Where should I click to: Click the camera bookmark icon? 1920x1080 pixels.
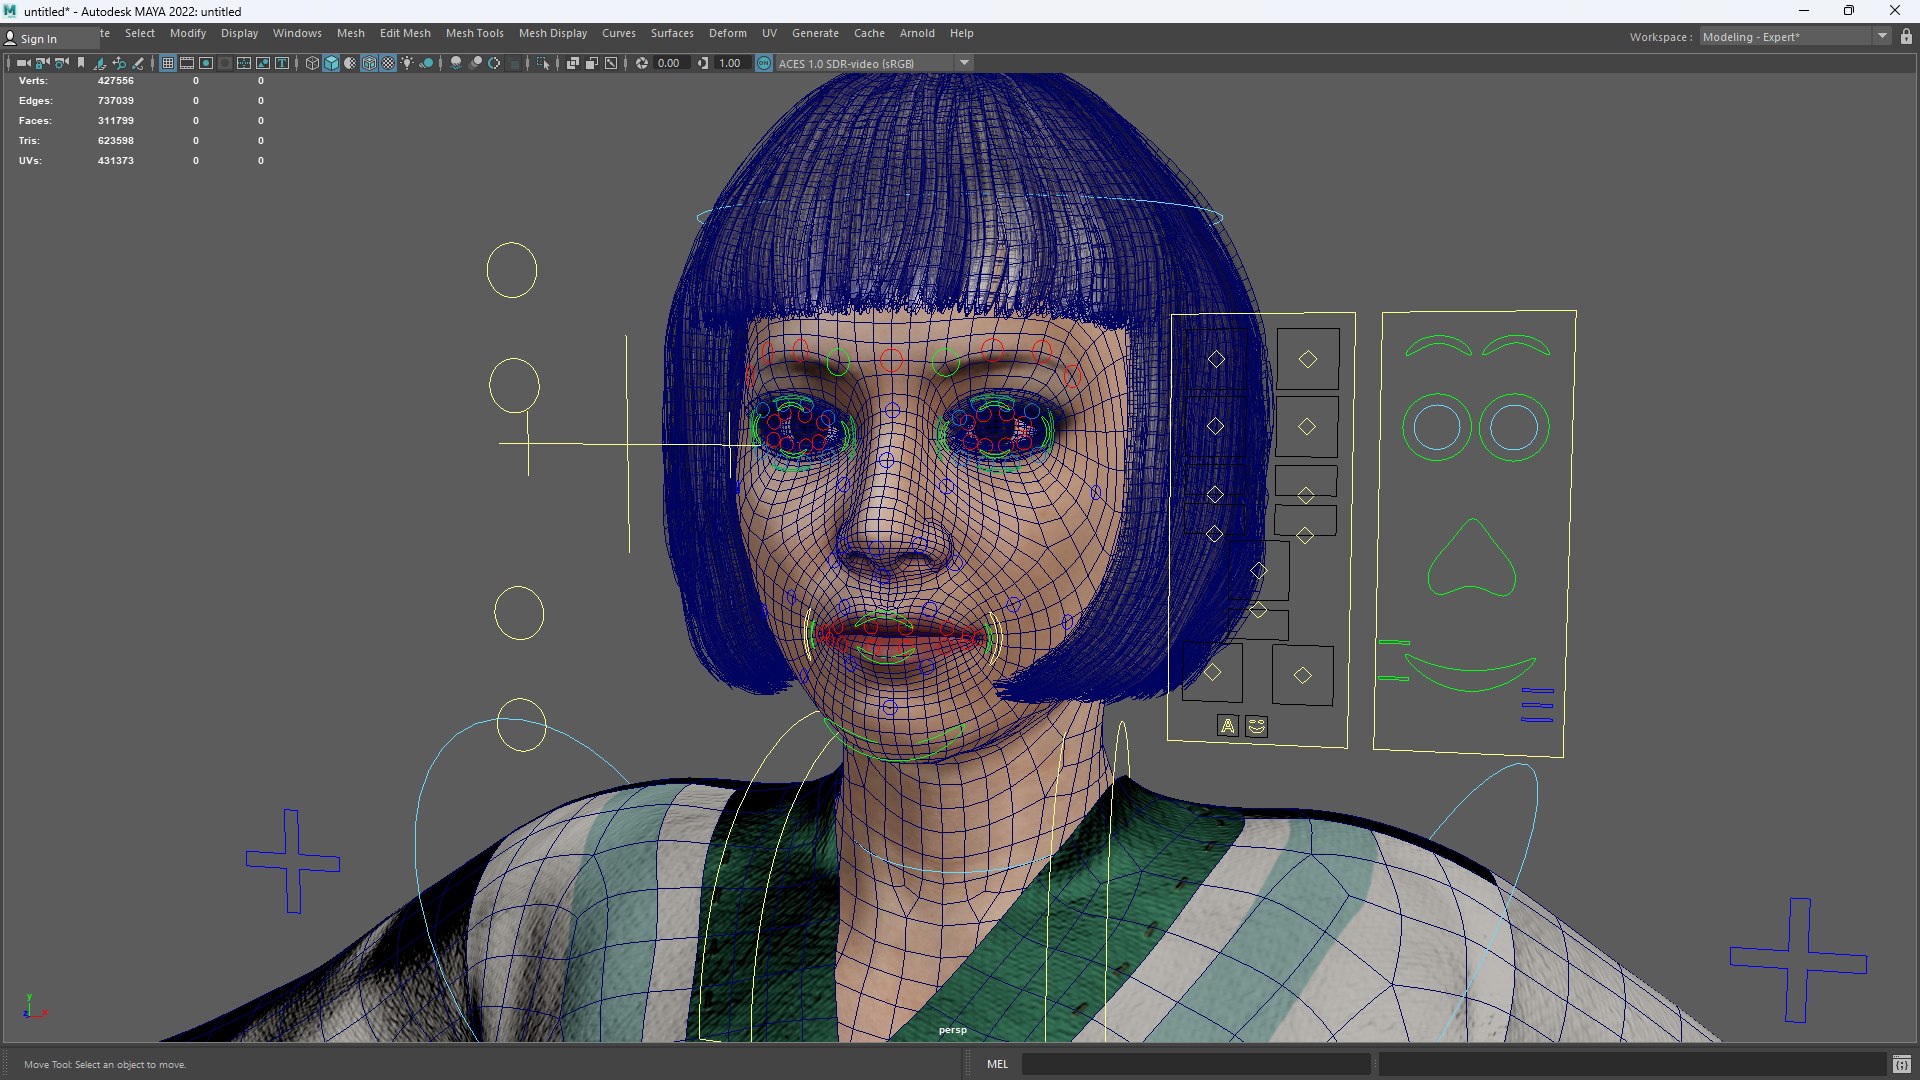pos(81,63)
